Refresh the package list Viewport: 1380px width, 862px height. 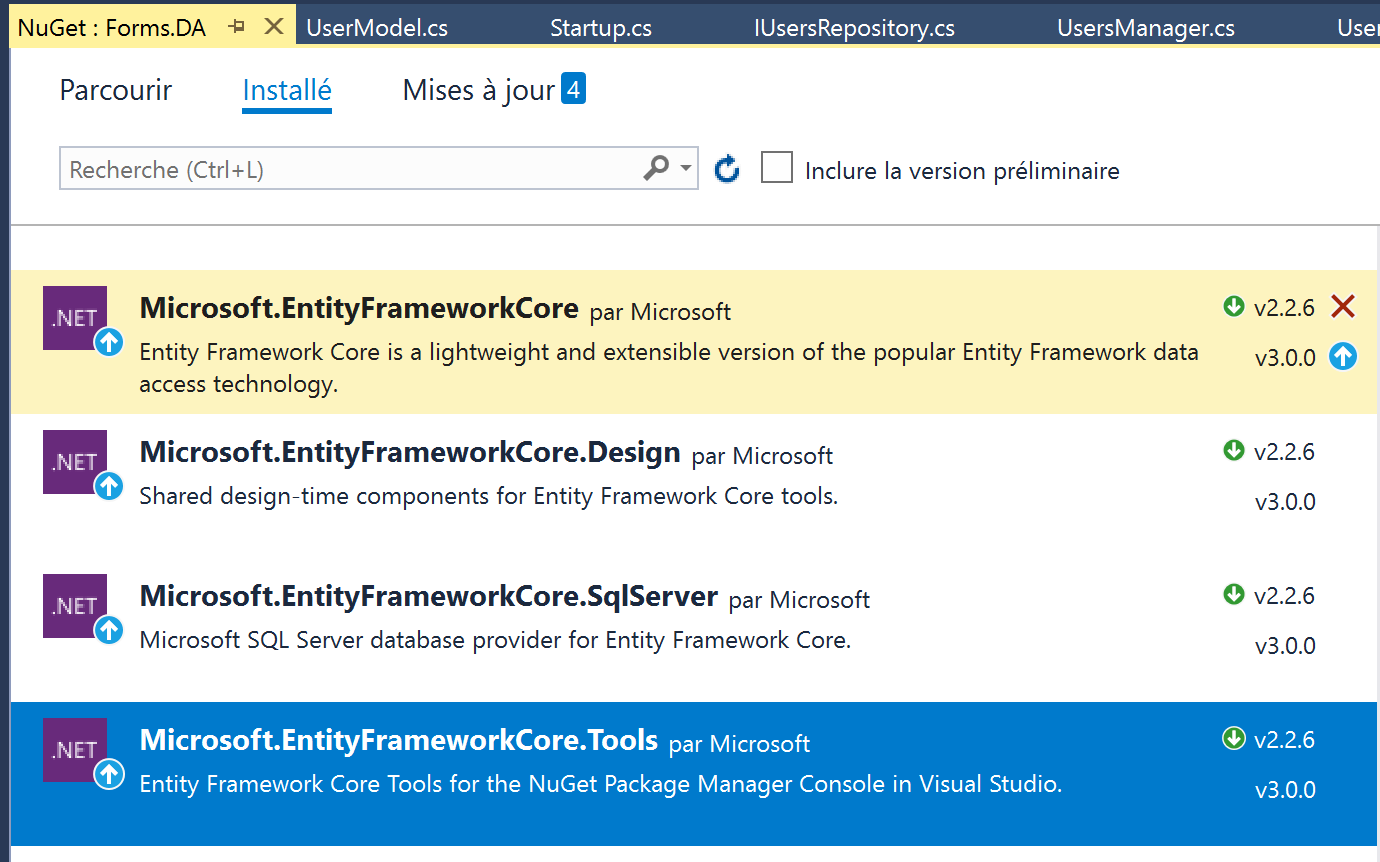click(727, 169)
